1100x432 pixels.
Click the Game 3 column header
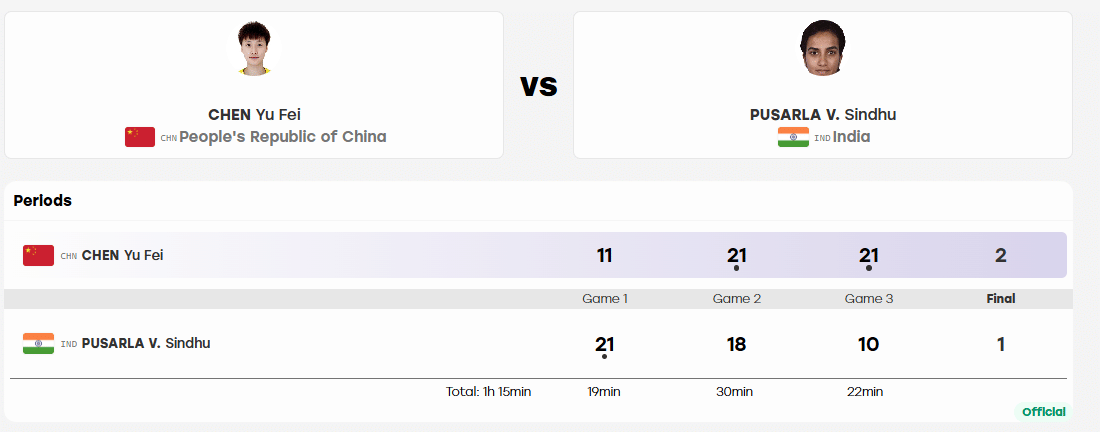(x=868, y=299)
